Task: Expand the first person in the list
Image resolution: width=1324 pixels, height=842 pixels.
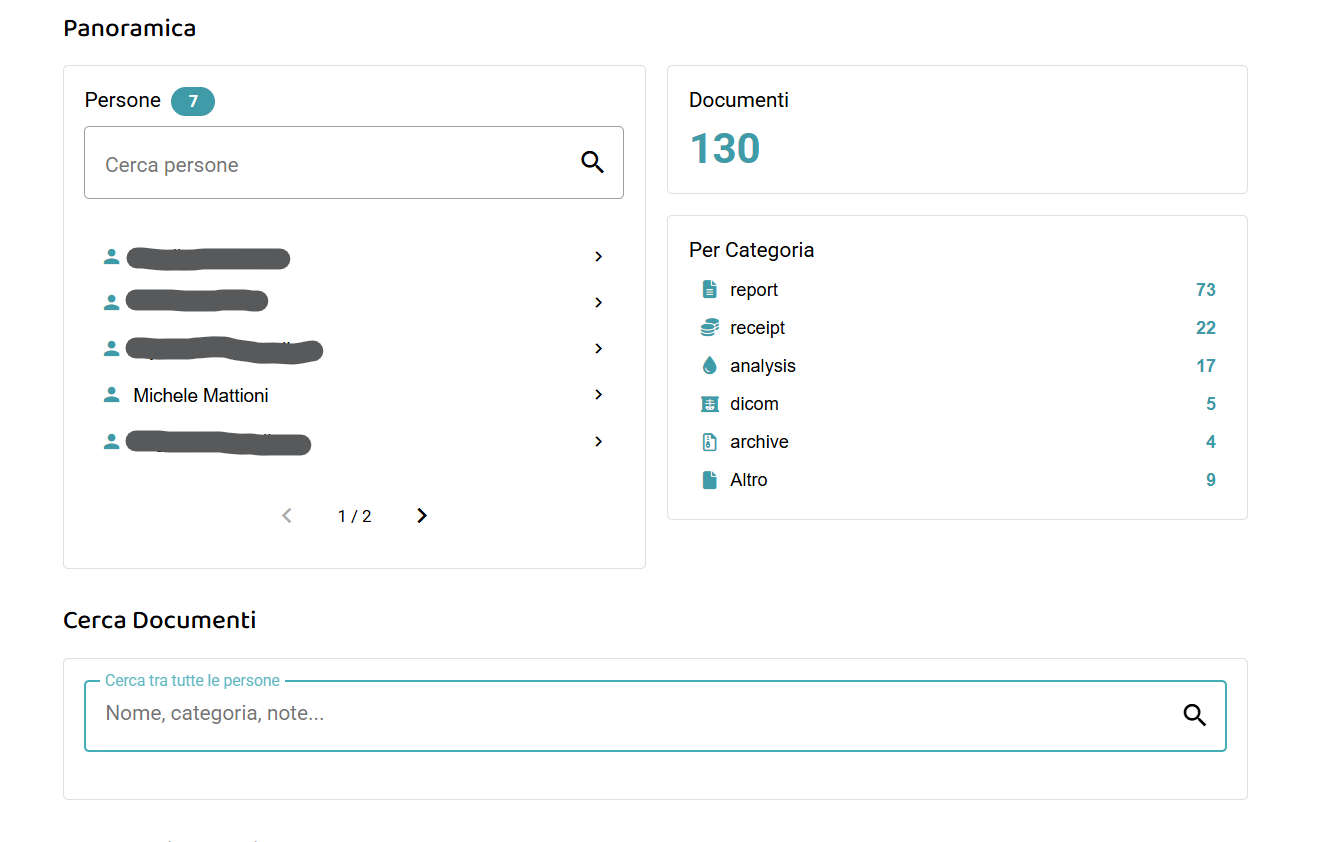Action: click(x=598, y=257)
